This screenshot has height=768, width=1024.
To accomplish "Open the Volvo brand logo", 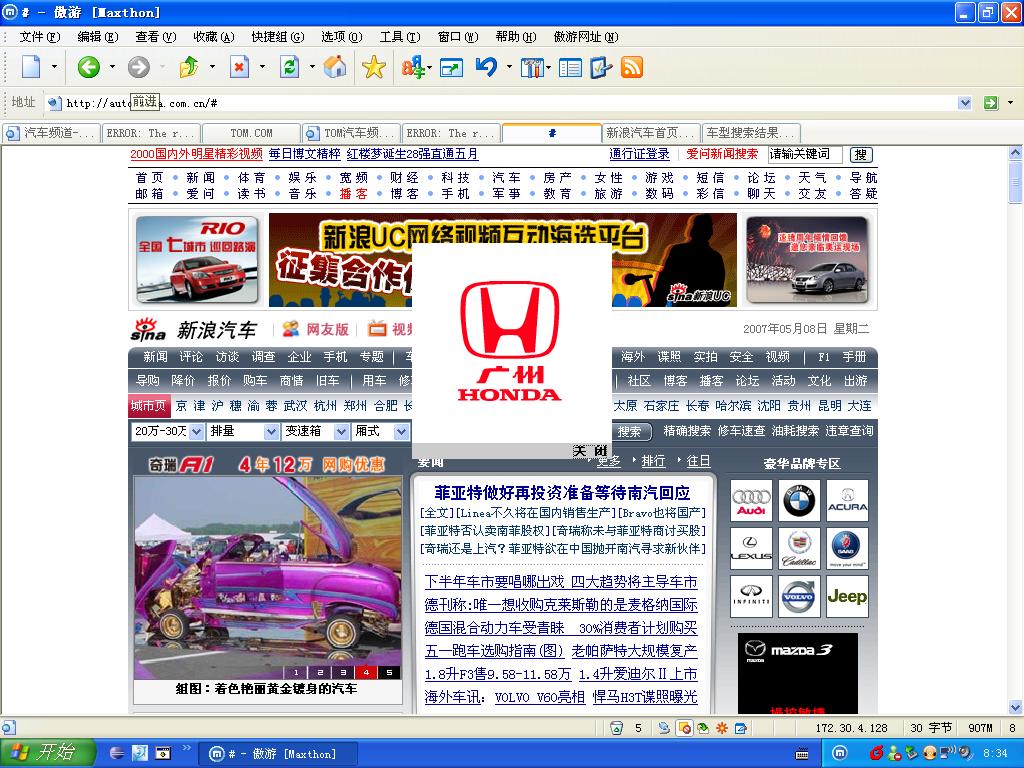I will (x=799, y=596).
